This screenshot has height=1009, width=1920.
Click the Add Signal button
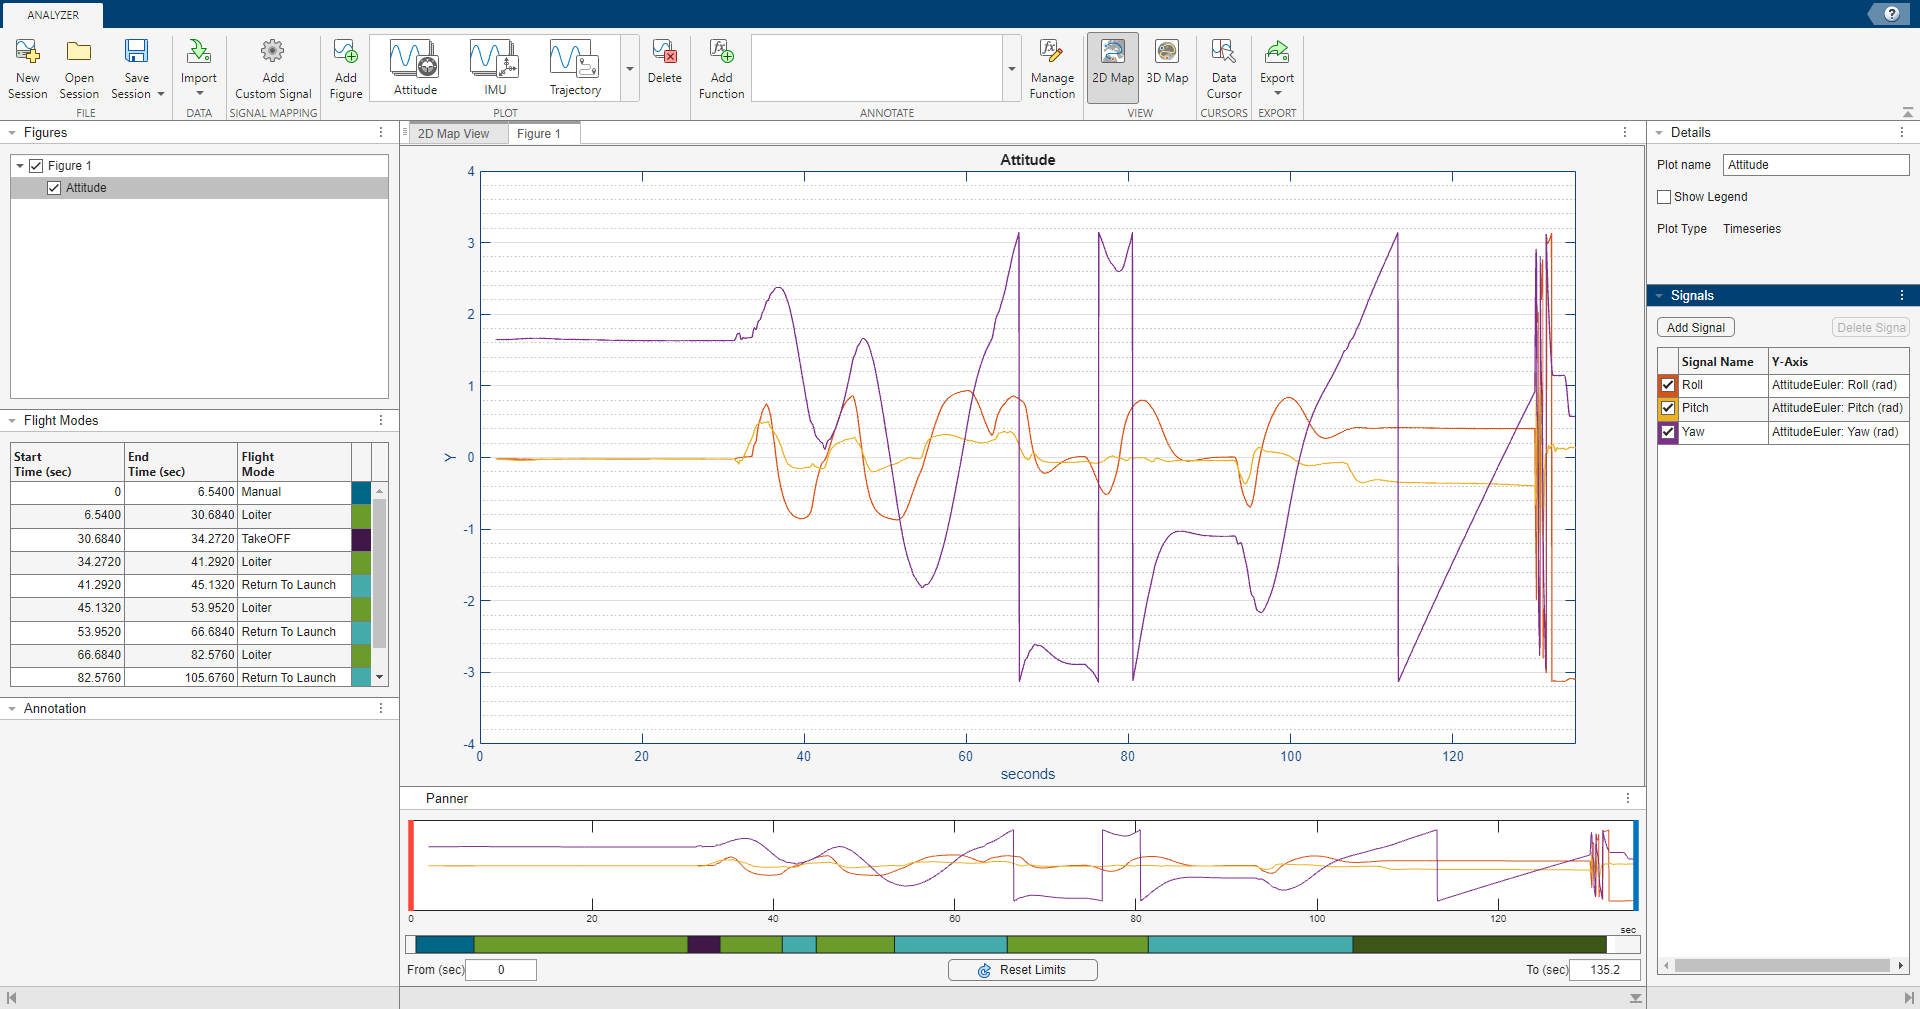click(1695, 327)
